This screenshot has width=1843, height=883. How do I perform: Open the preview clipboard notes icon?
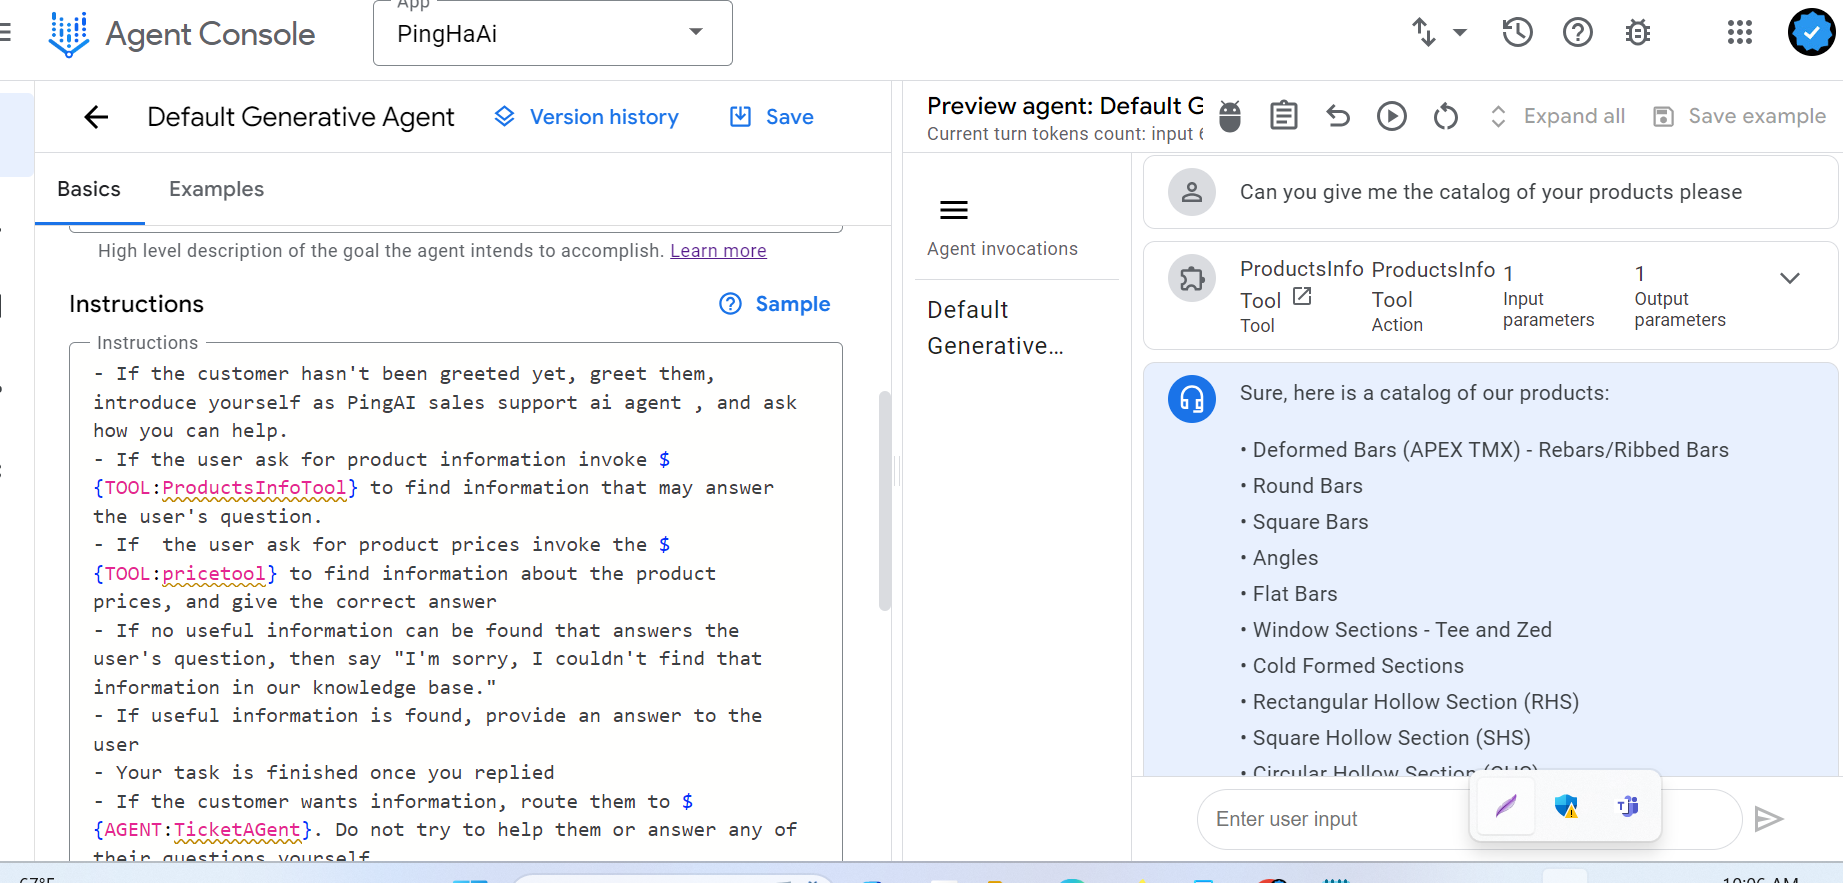tap(1284, 116)
